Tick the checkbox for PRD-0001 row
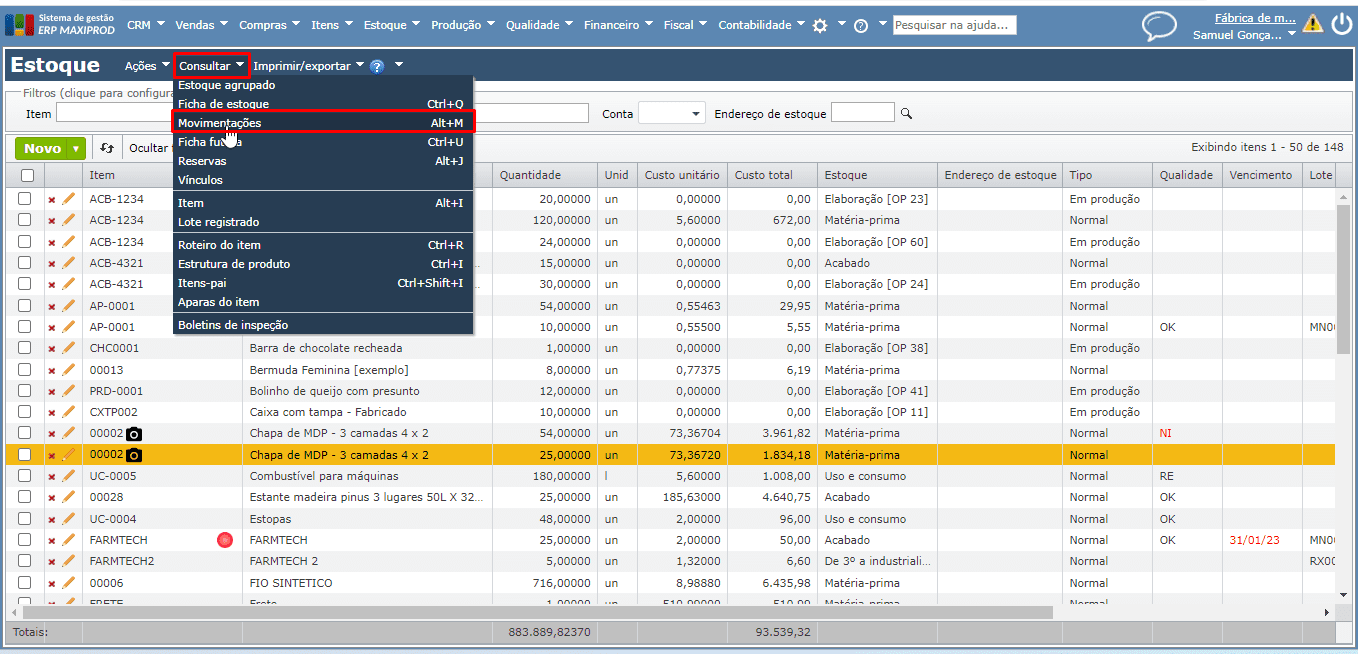 [25, 391]
